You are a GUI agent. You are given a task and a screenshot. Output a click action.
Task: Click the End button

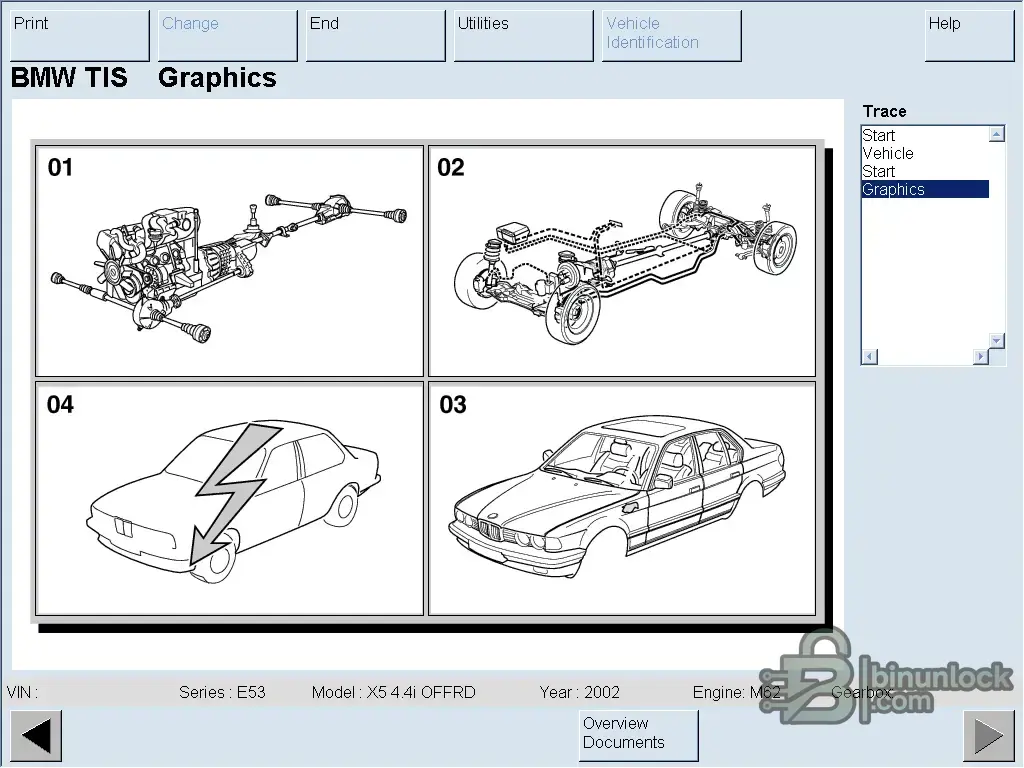[376, 35]
